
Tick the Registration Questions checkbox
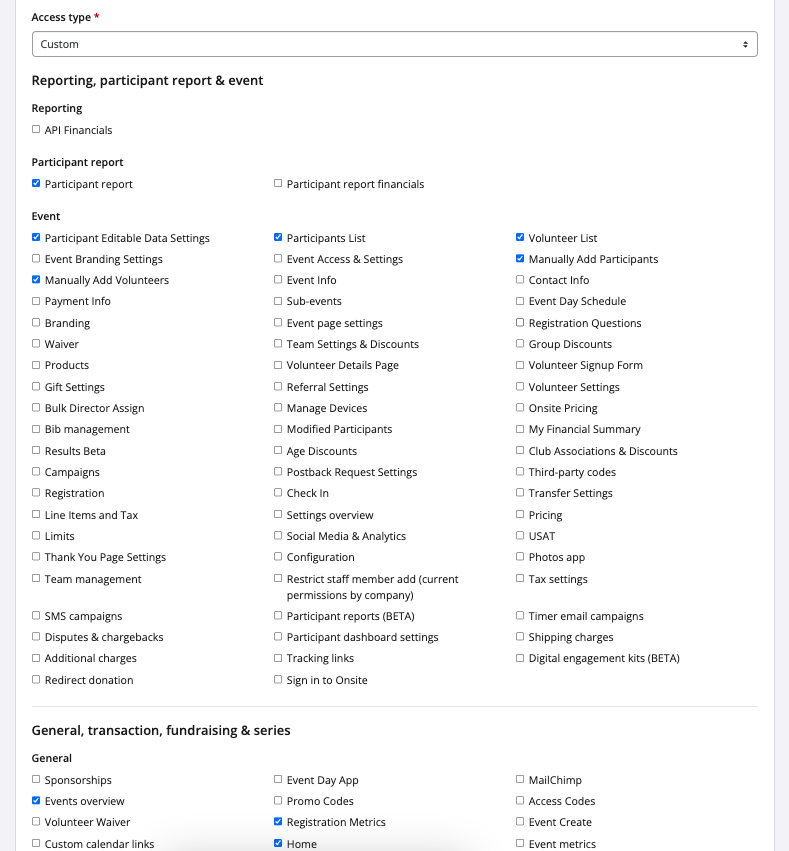[x=520, y=323]
